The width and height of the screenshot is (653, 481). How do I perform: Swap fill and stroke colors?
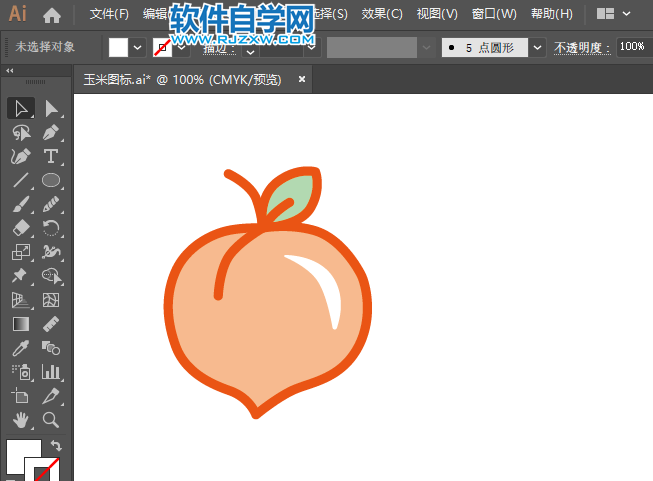point(56,446)
